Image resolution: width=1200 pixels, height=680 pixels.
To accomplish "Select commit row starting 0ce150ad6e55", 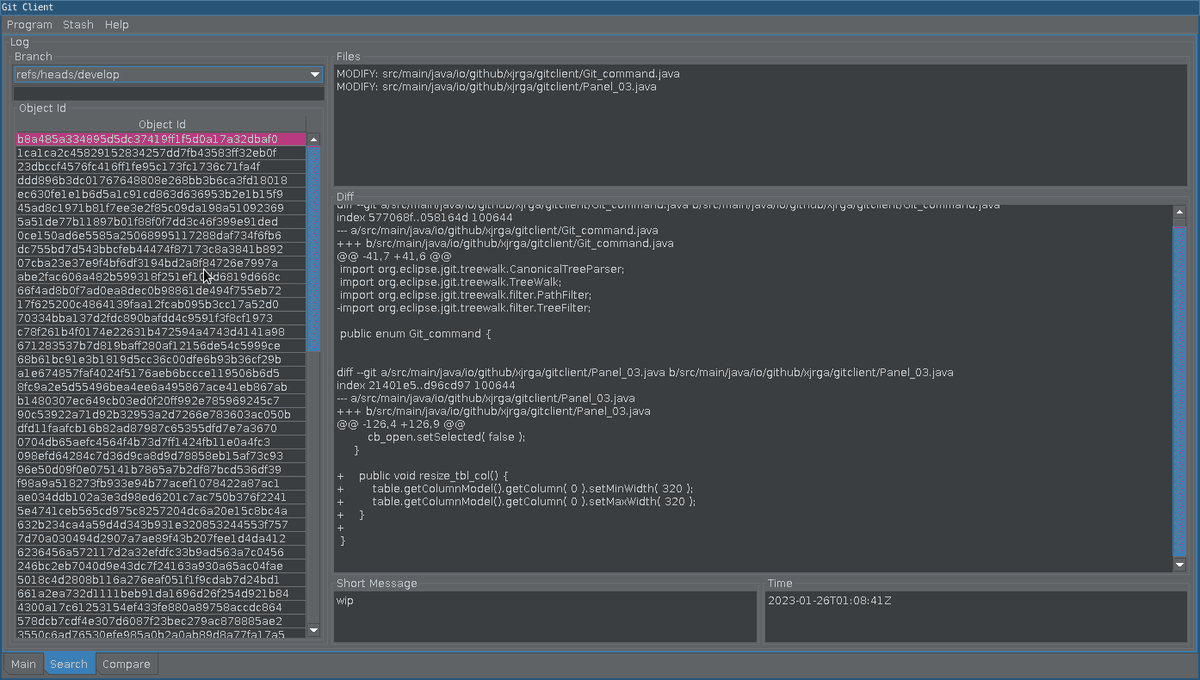I will 161,236.
